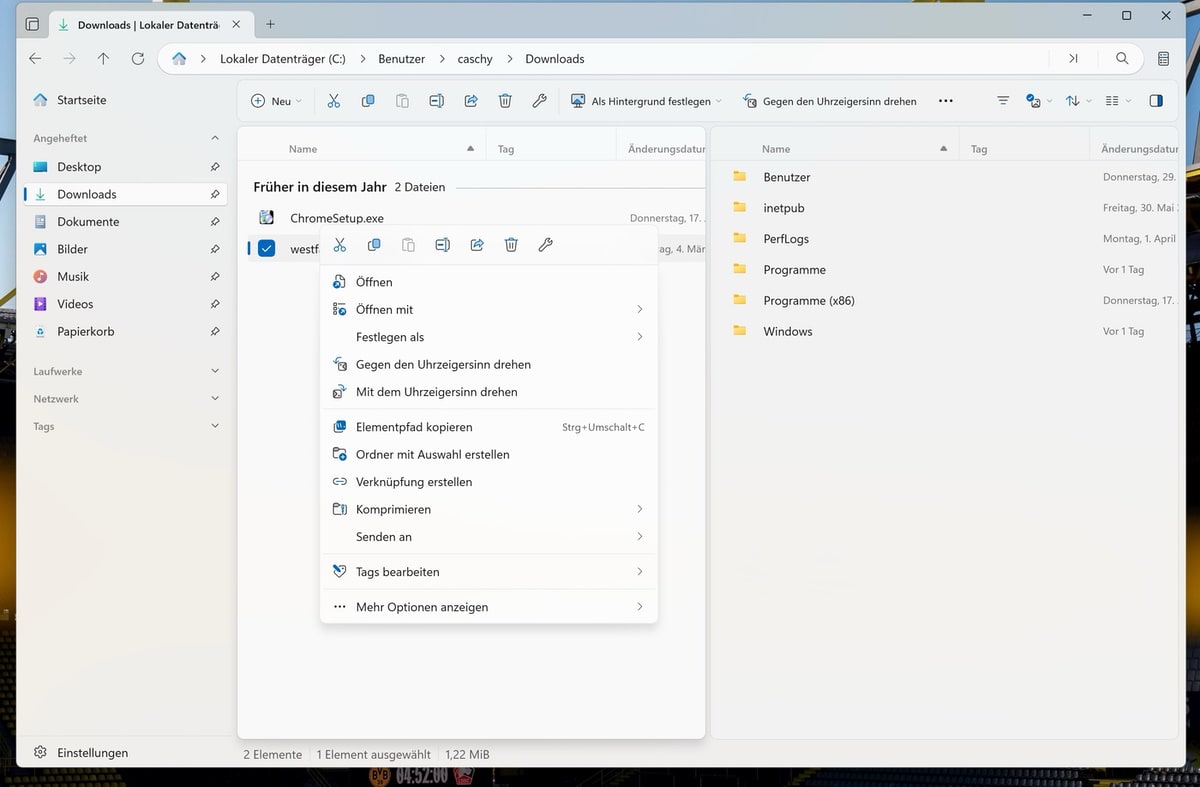Add a new tab with plus button

270,24
